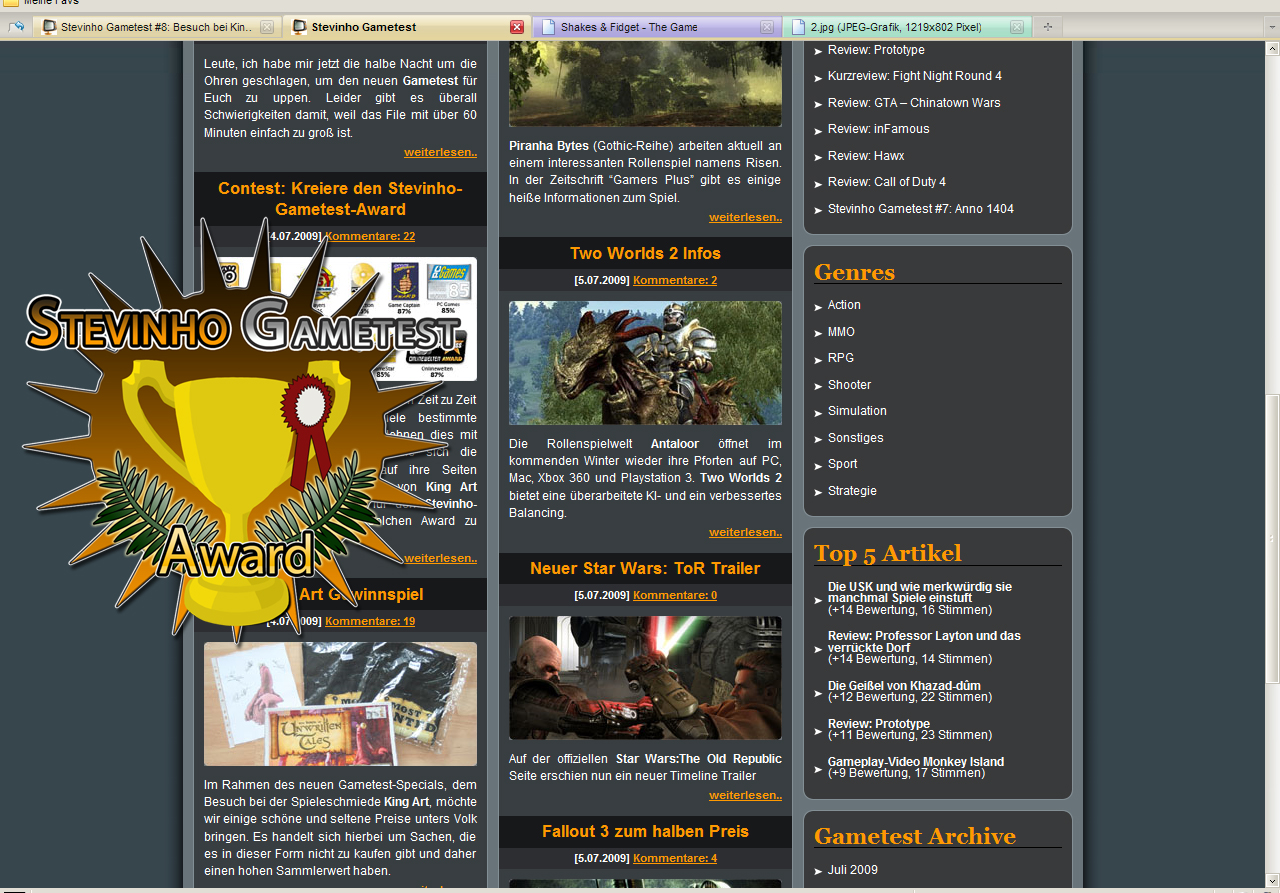
Task: Close the Shakes & Fidget tab
Action: click(767, 27)
